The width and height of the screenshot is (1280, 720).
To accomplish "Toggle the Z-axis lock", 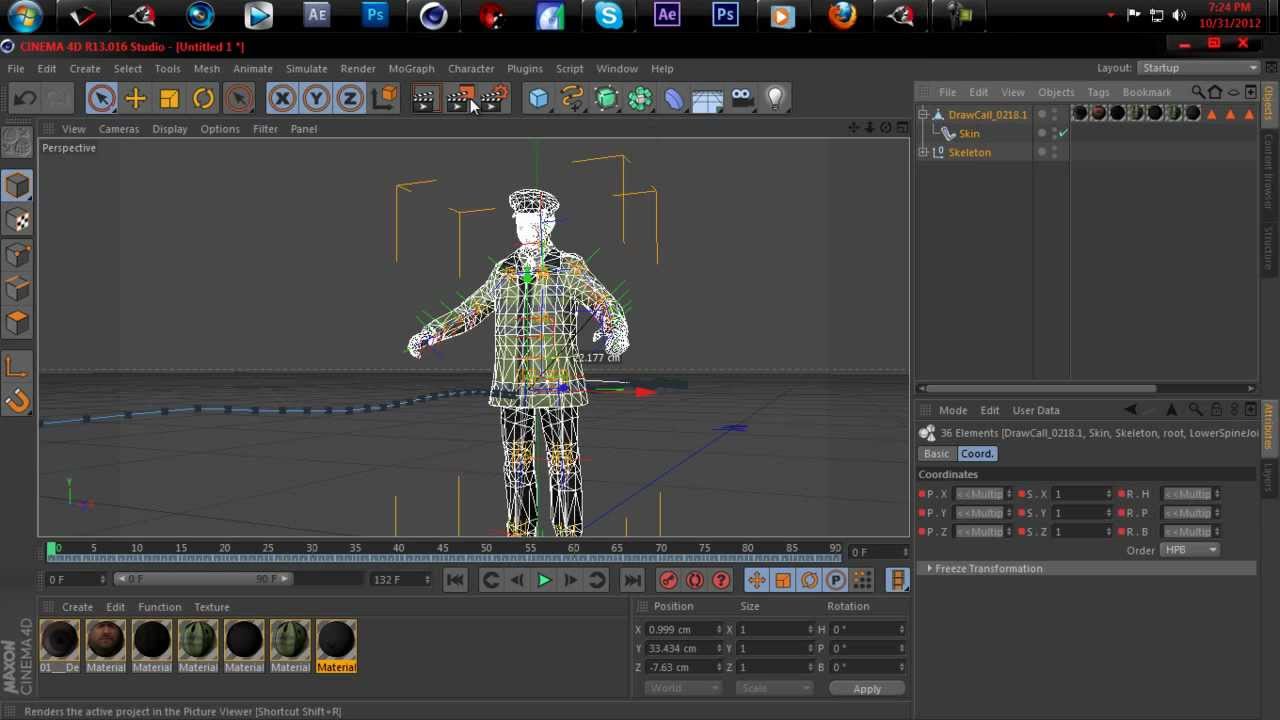I will coord(349,98).
